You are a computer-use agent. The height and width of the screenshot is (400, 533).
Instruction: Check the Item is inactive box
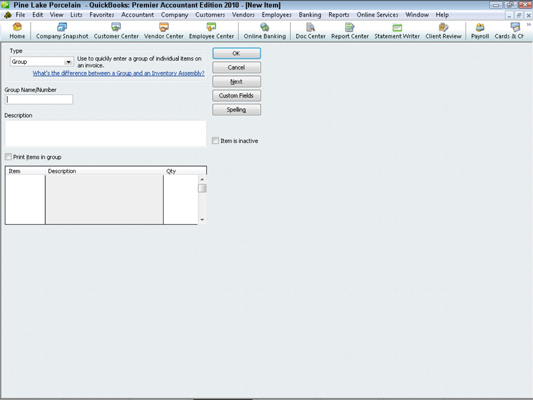(215, 140)
